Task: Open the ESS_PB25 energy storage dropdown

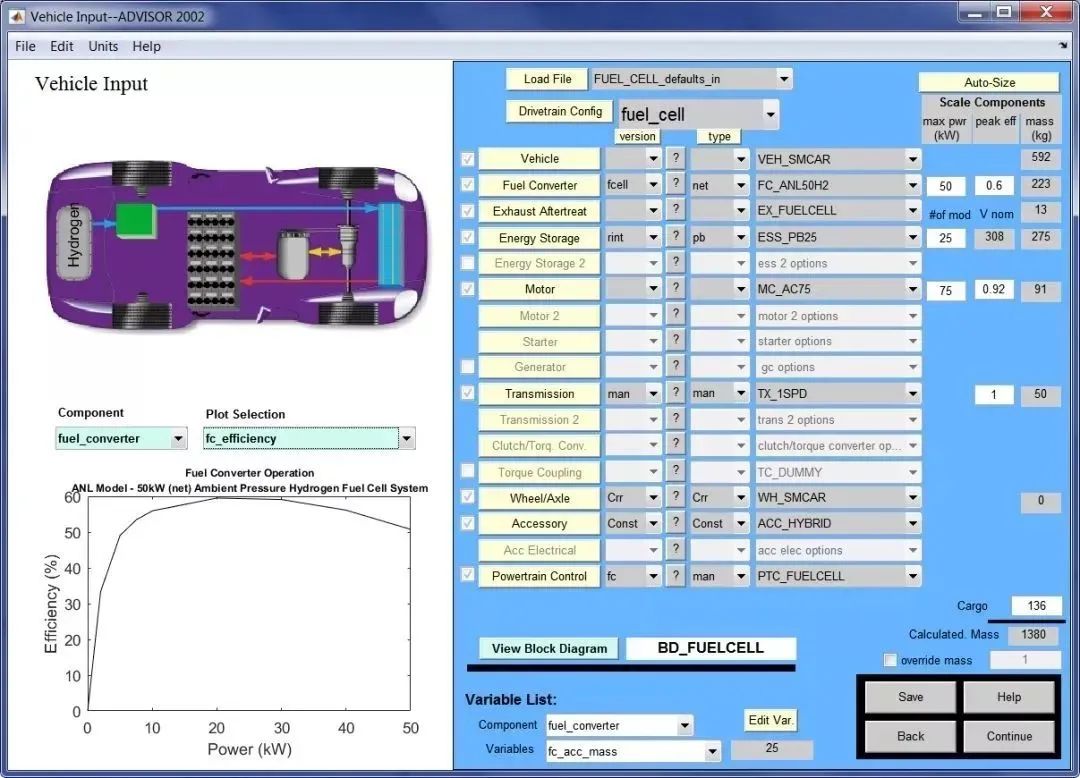Action: click(x=838, y=237)
